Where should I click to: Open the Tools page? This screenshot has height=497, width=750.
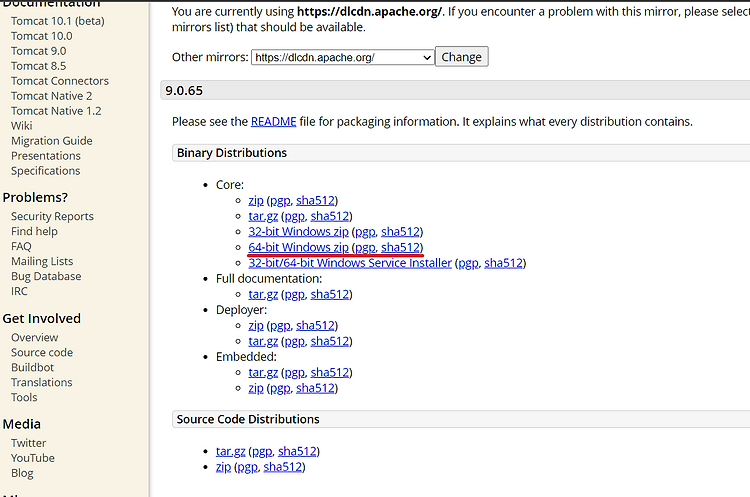pyautogui.click(x=24, y=398)
